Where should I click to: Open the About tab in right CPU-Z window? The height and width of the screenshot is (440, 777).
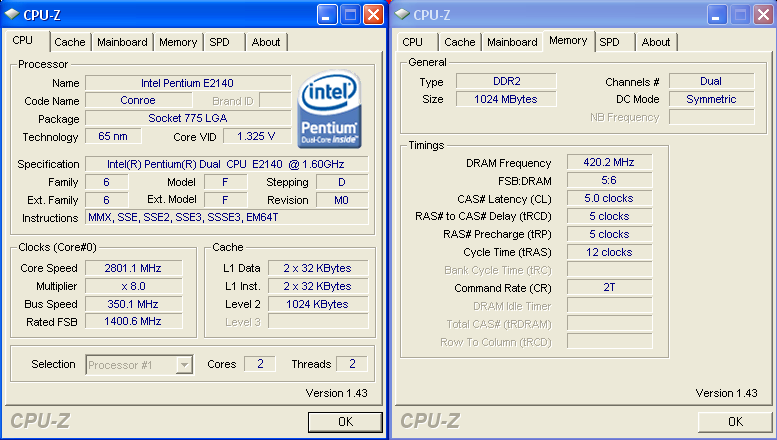point(656,42)
